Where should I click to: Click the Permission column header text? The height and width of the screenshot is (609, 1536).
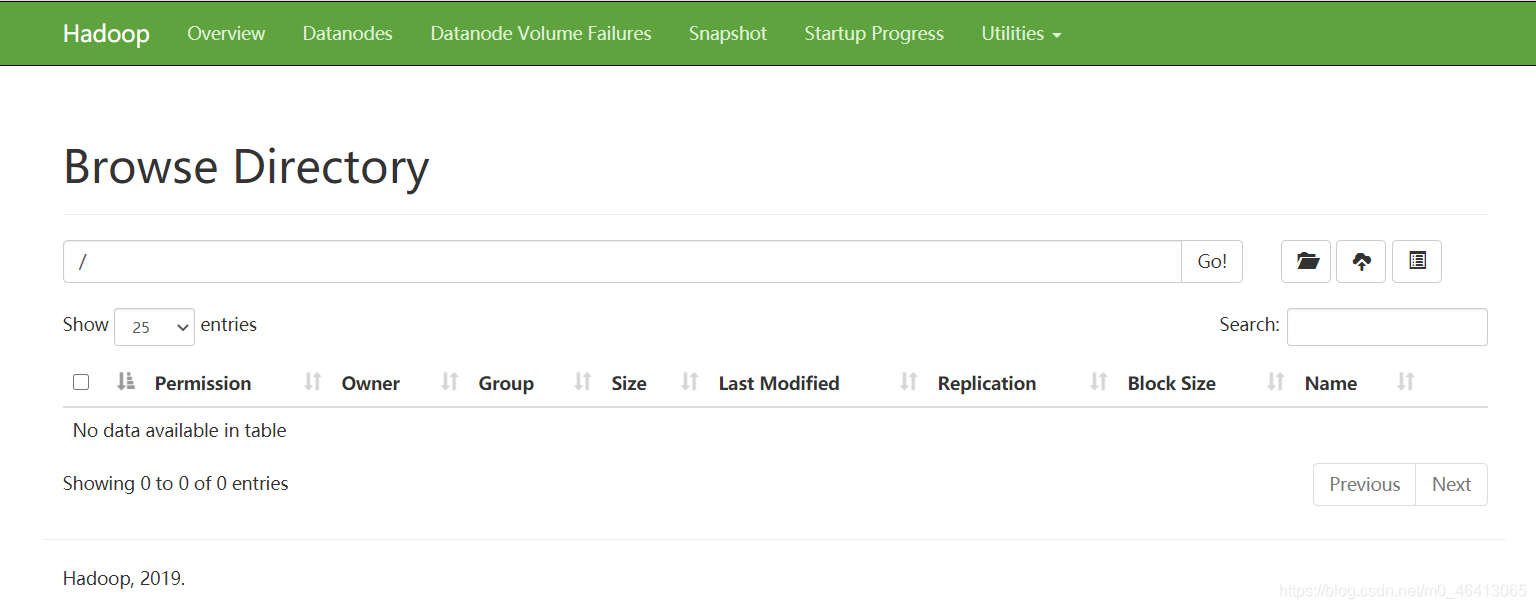pos(203,383)
